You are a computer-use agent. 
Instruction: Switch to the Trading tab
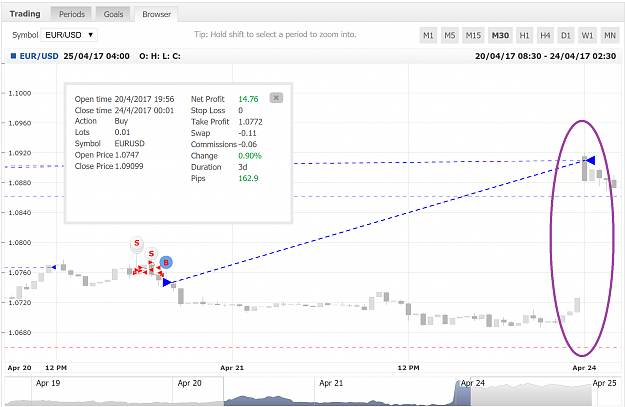point(25,14)
